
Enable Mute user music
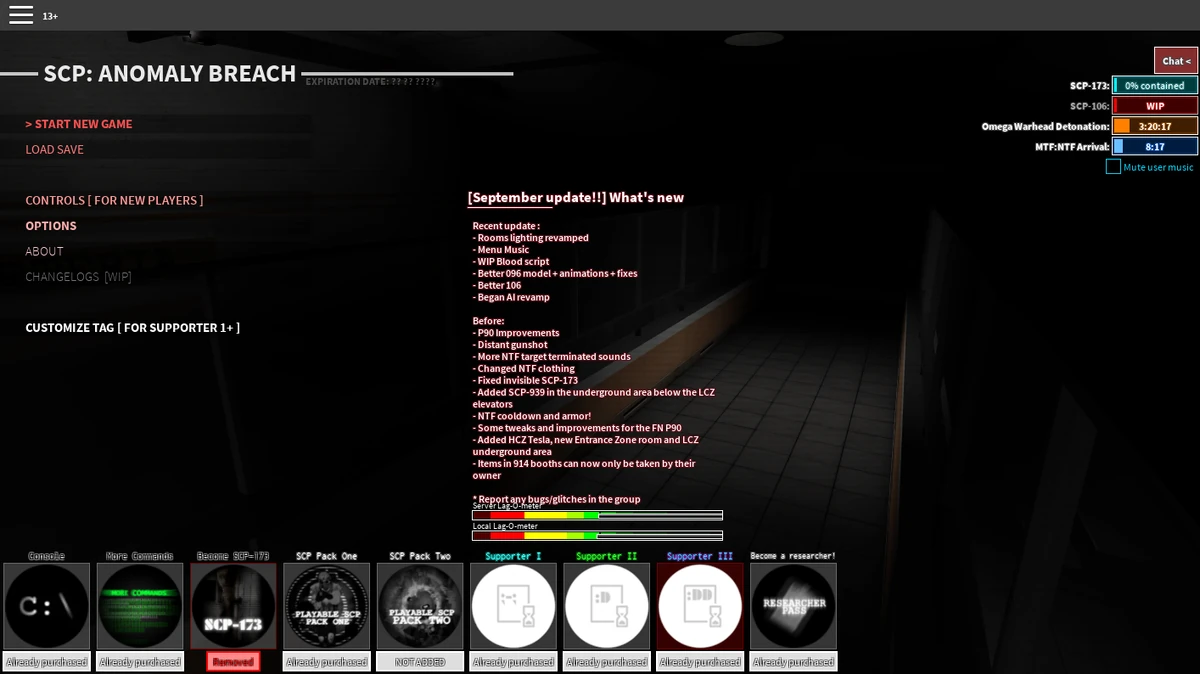[1114, 167]
